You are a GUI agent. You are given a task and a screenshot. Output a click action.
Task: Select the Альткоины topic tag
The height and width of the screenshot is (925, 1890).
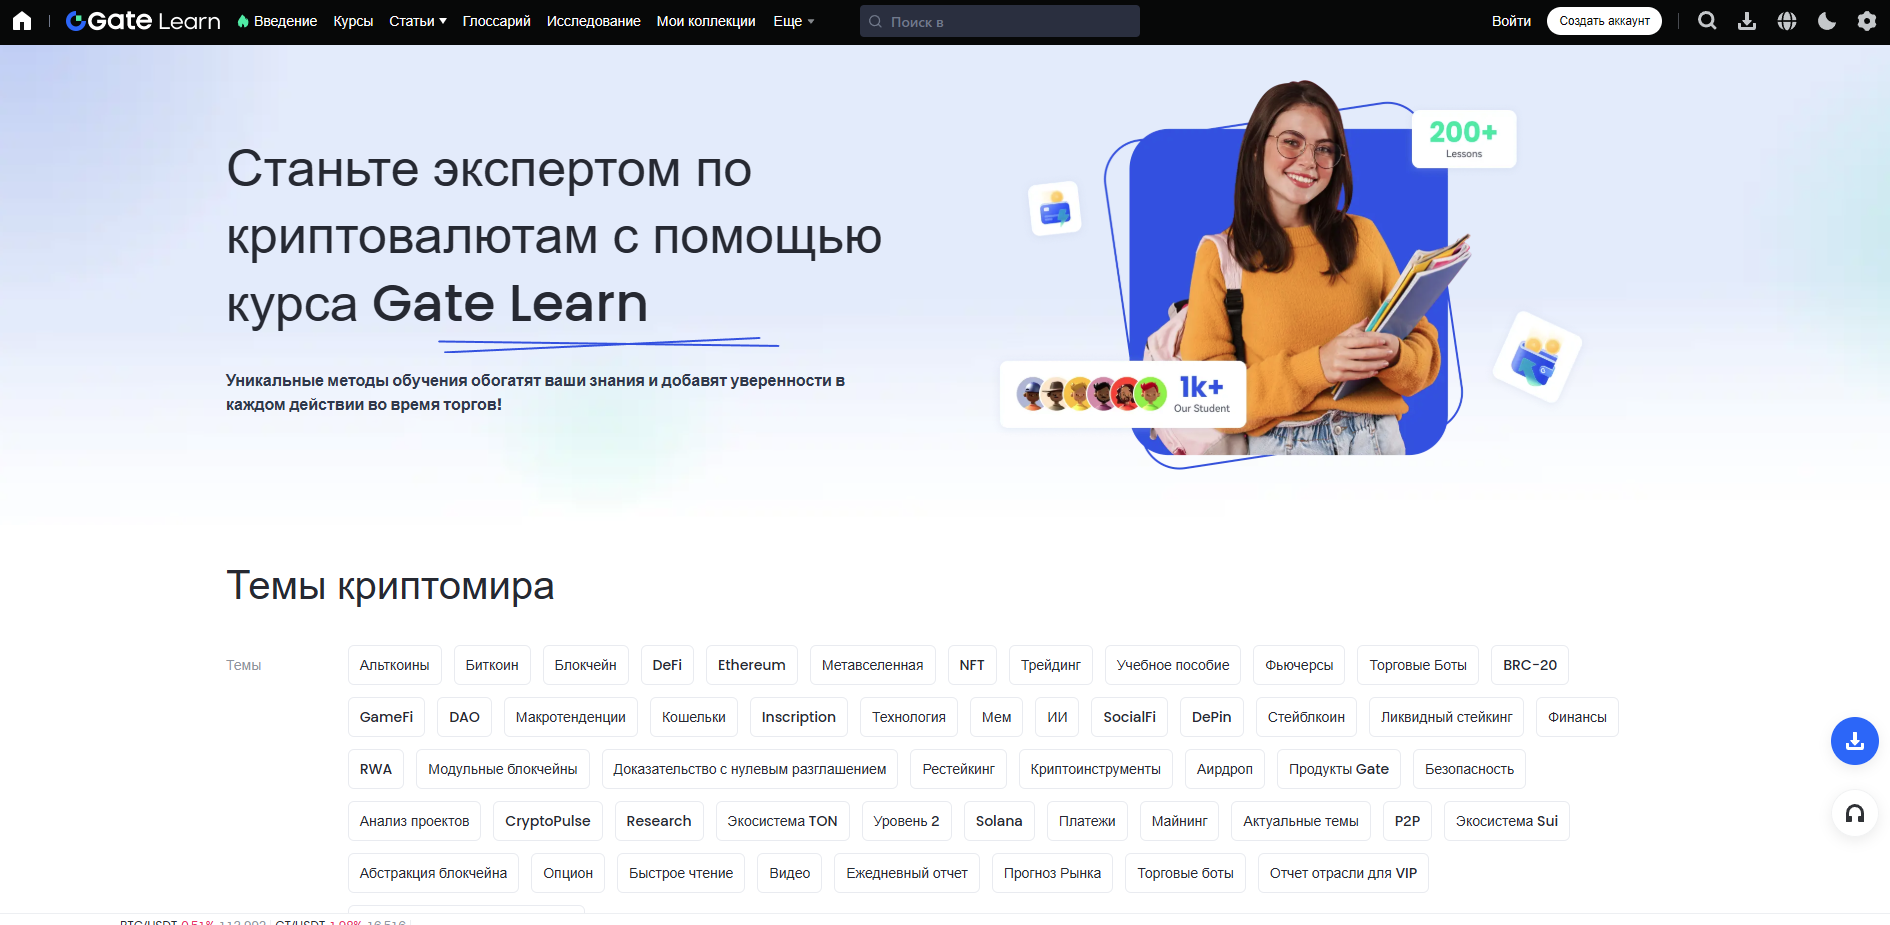395,665
